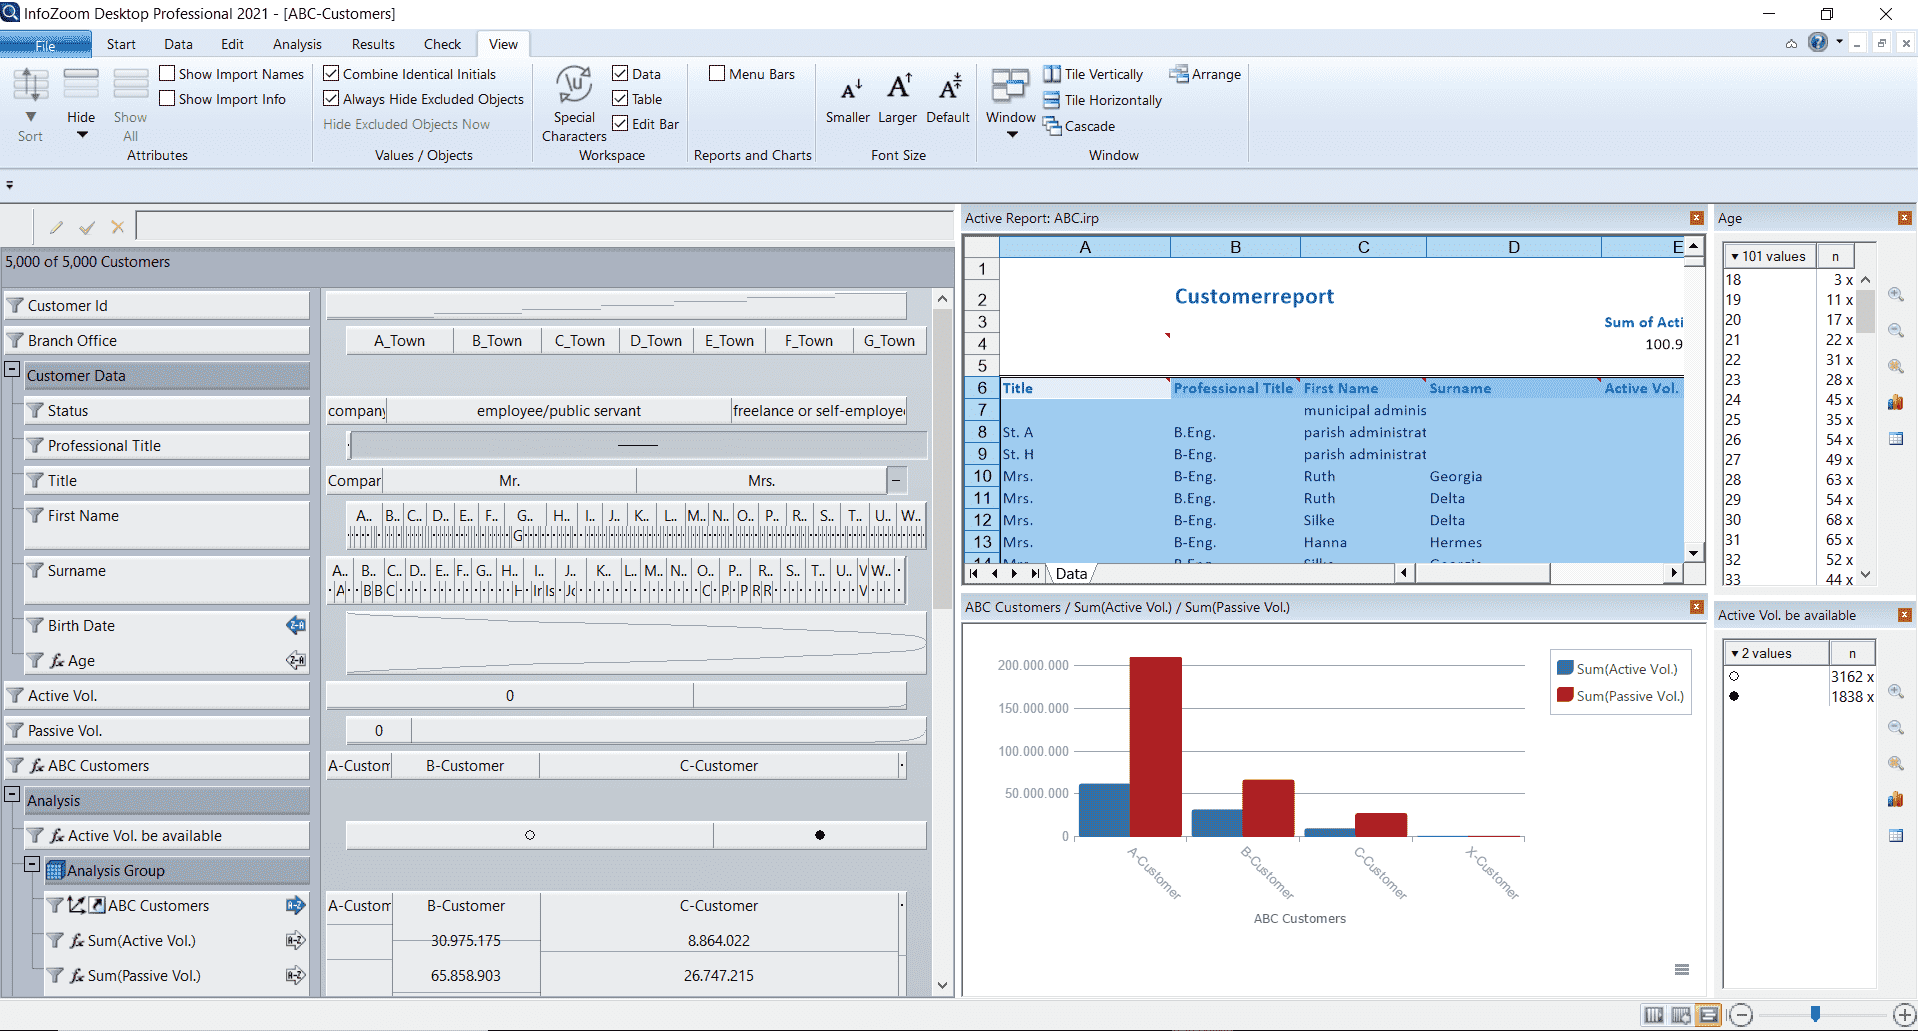Screen dimensions: 1918x1031
Task: Toggle the Menu Bars checkbox
Action: coord(717,74)
